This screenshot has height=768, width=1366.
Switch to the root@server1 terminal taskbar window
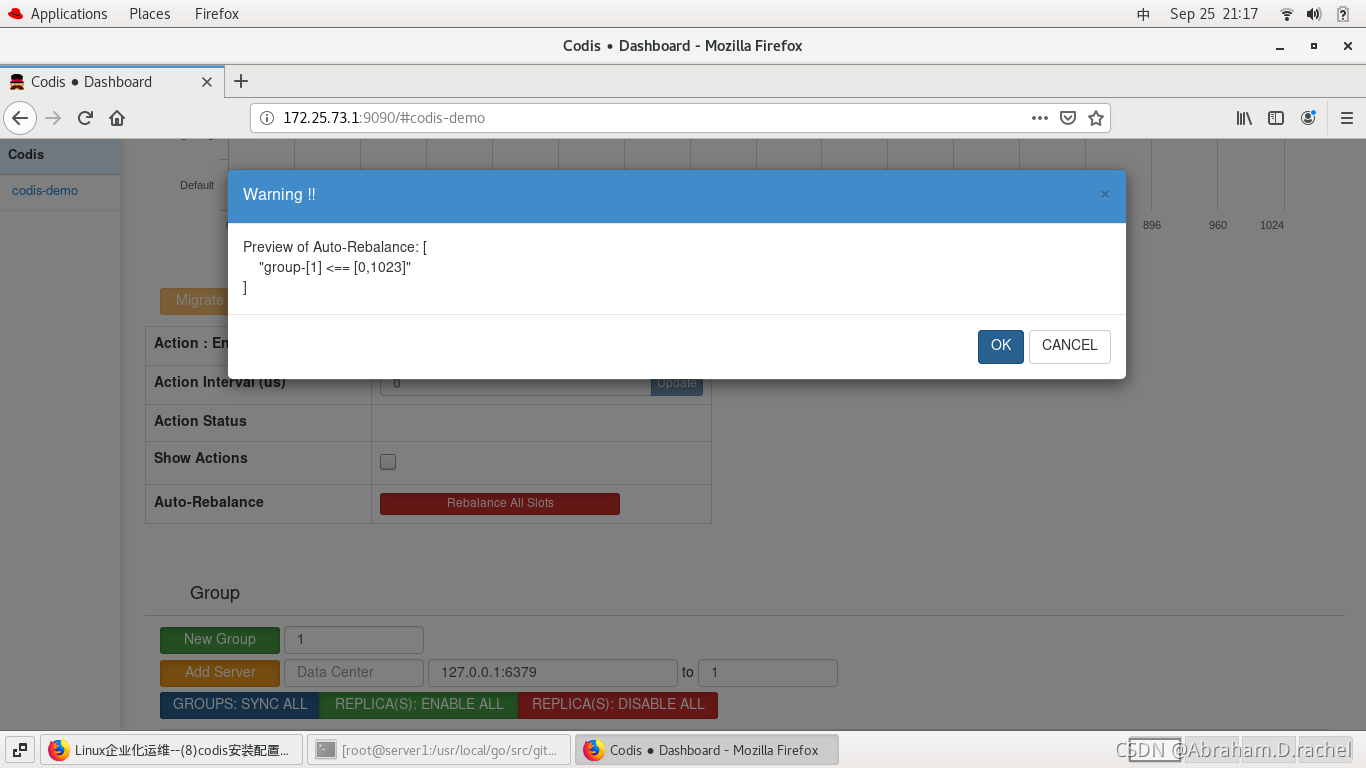coord(439,750)
